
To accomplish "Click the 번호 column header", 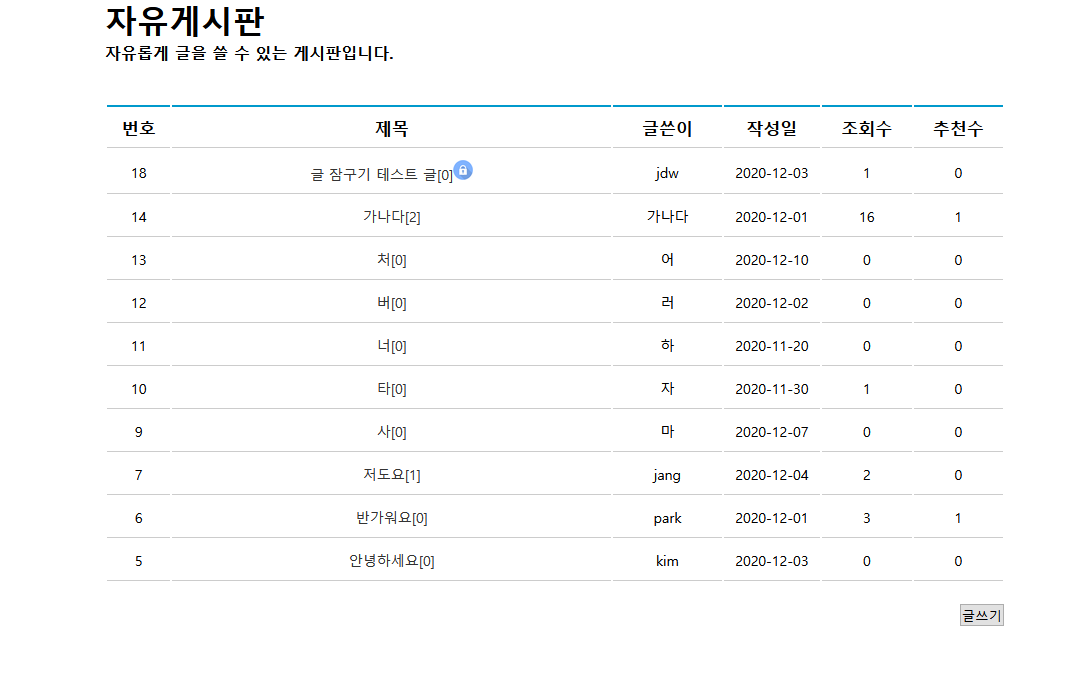I will point(138,128).
